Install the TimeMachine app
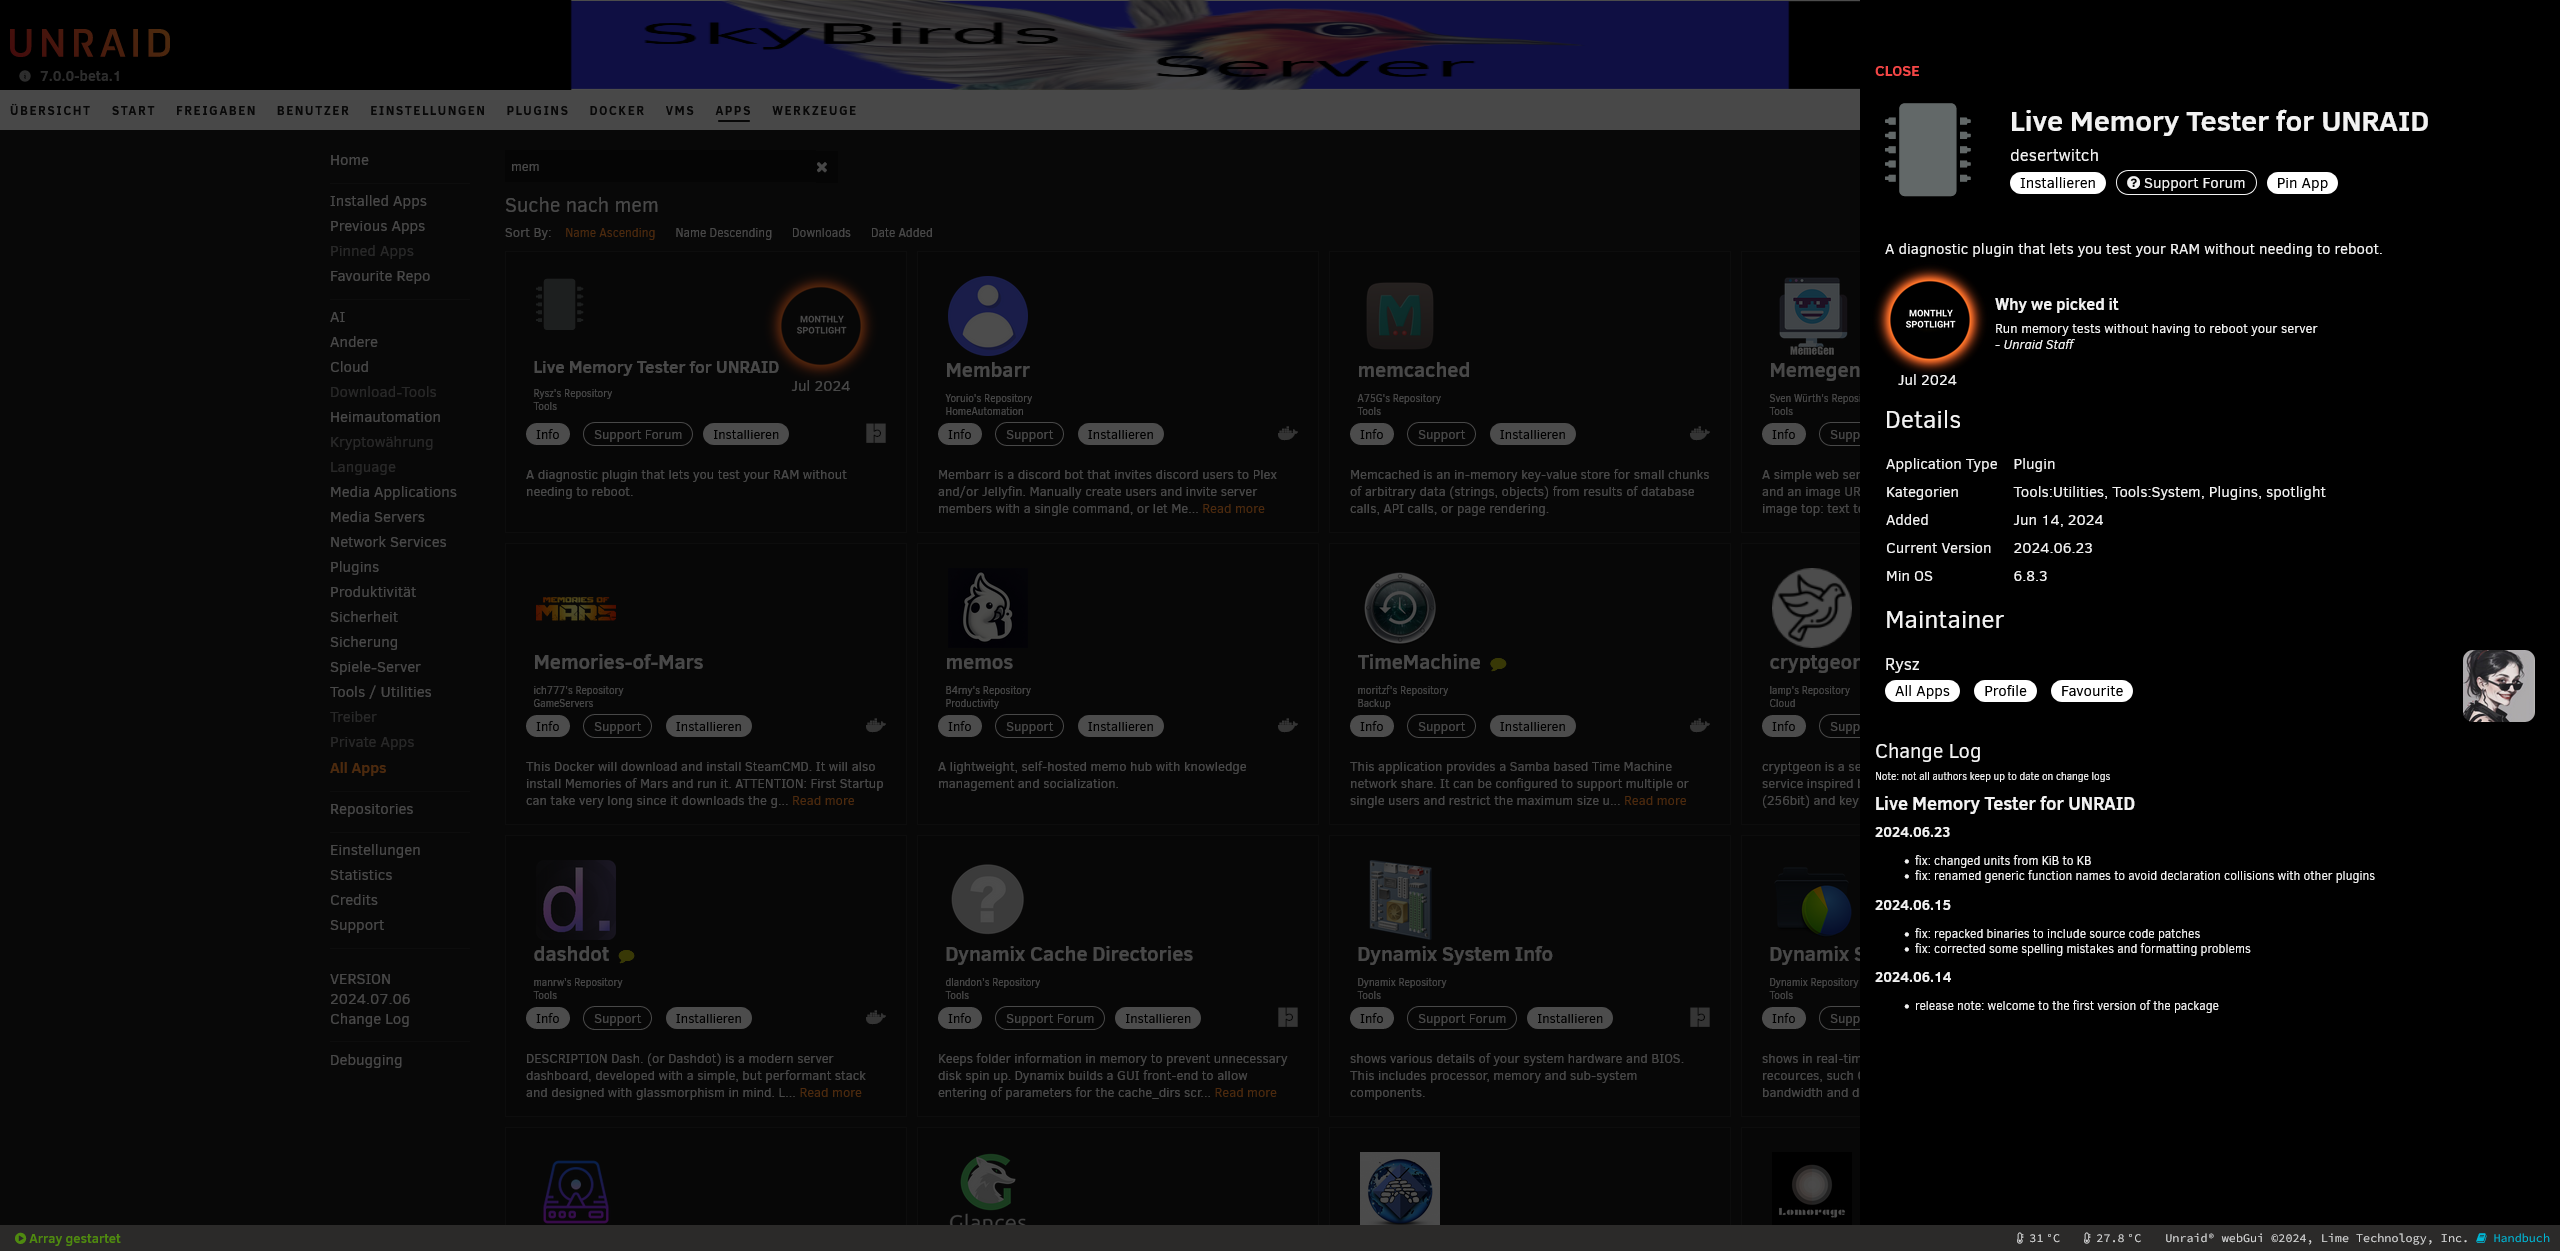Screen dimensions: 2560x1251 [1532, 727]
